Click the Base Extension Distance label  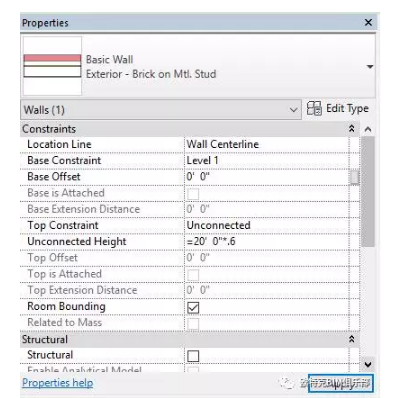click(x=83, y=209)
